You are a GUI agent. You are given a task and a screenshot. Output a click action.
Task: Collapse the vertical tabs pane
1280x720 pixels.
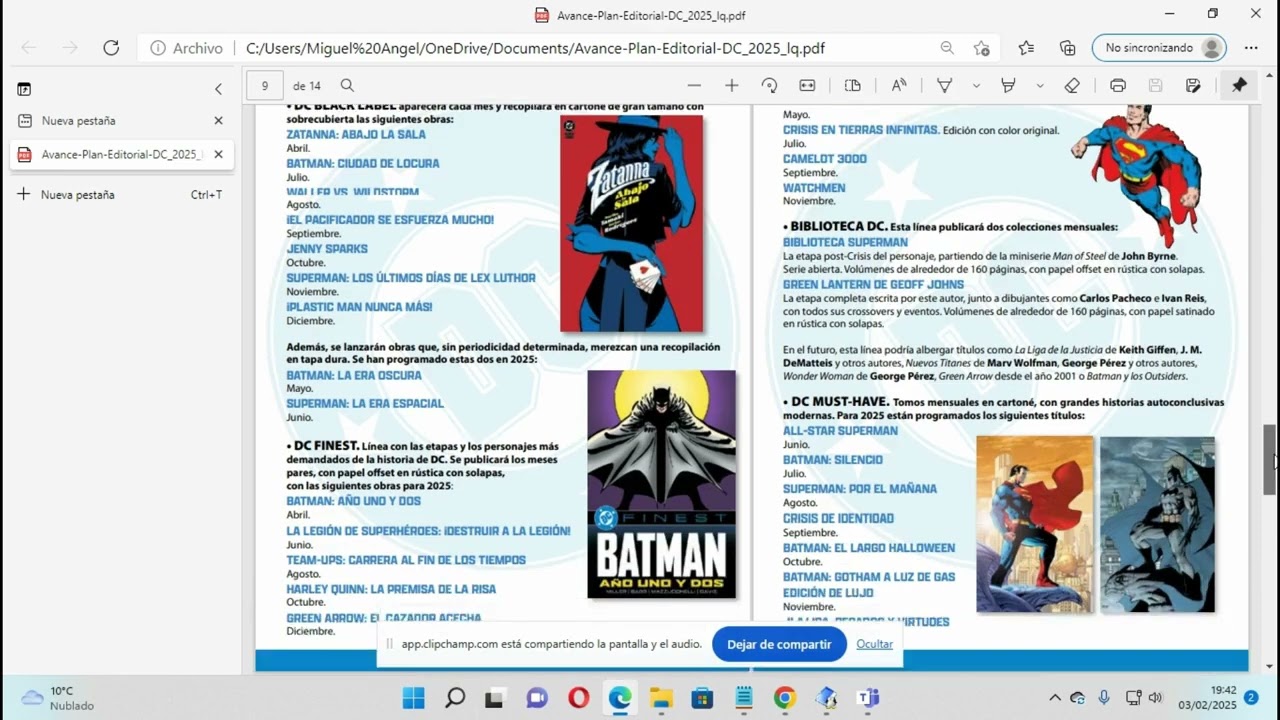coord(218,89)
